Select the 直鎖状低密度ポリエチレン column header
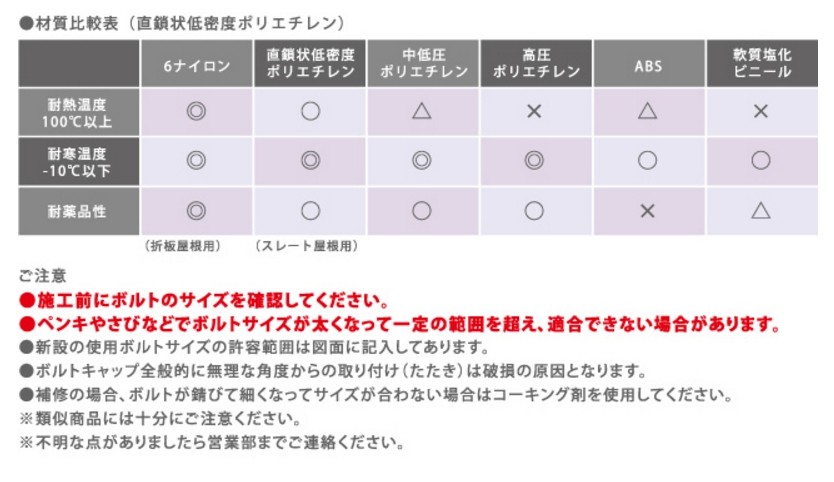 pyautogui.click(x=309, y=64)
